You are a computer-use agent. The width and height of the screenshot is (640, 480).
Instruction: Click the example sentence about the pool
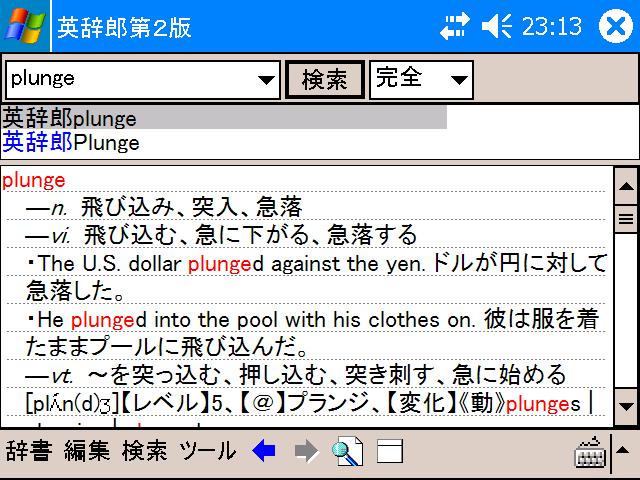click(313, 333)
